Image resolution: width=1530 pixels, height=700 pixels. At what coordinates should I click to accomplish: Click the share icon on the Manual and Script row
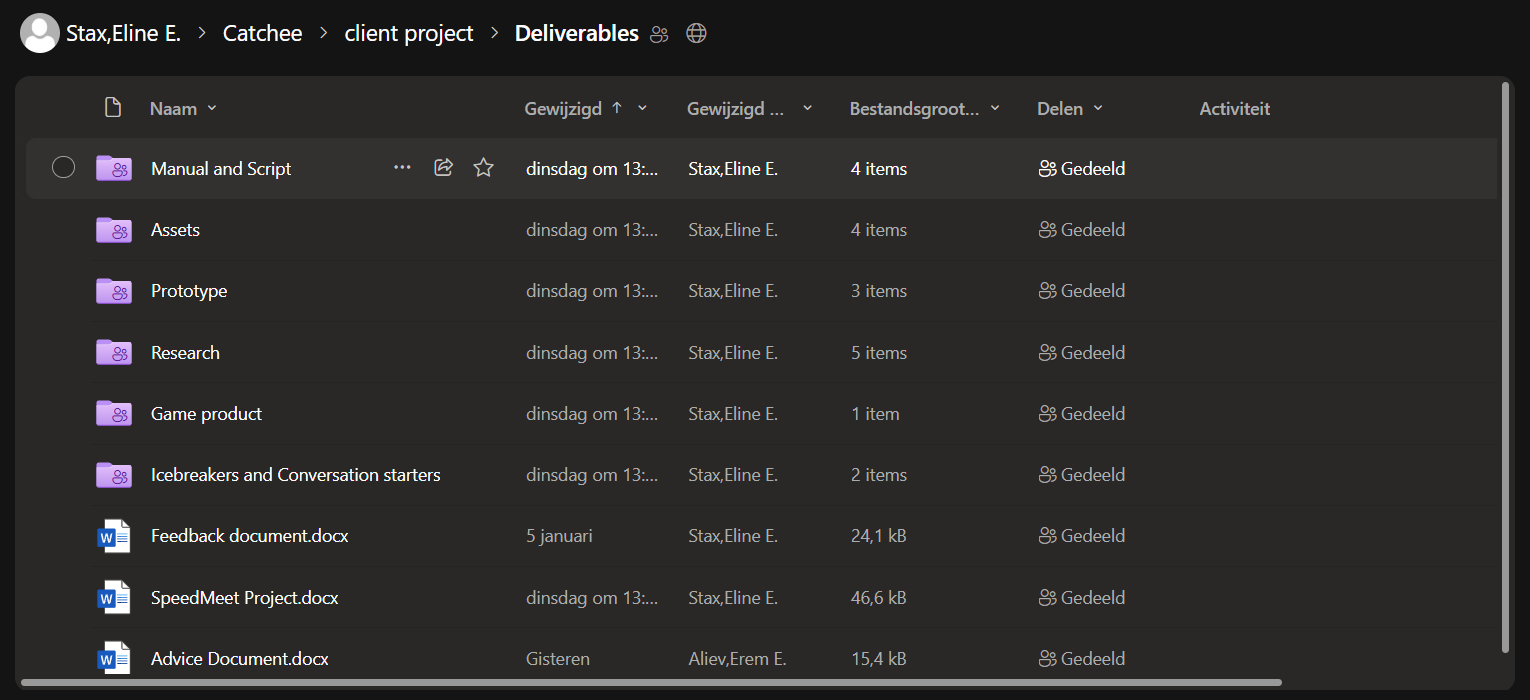pos(443,167)
